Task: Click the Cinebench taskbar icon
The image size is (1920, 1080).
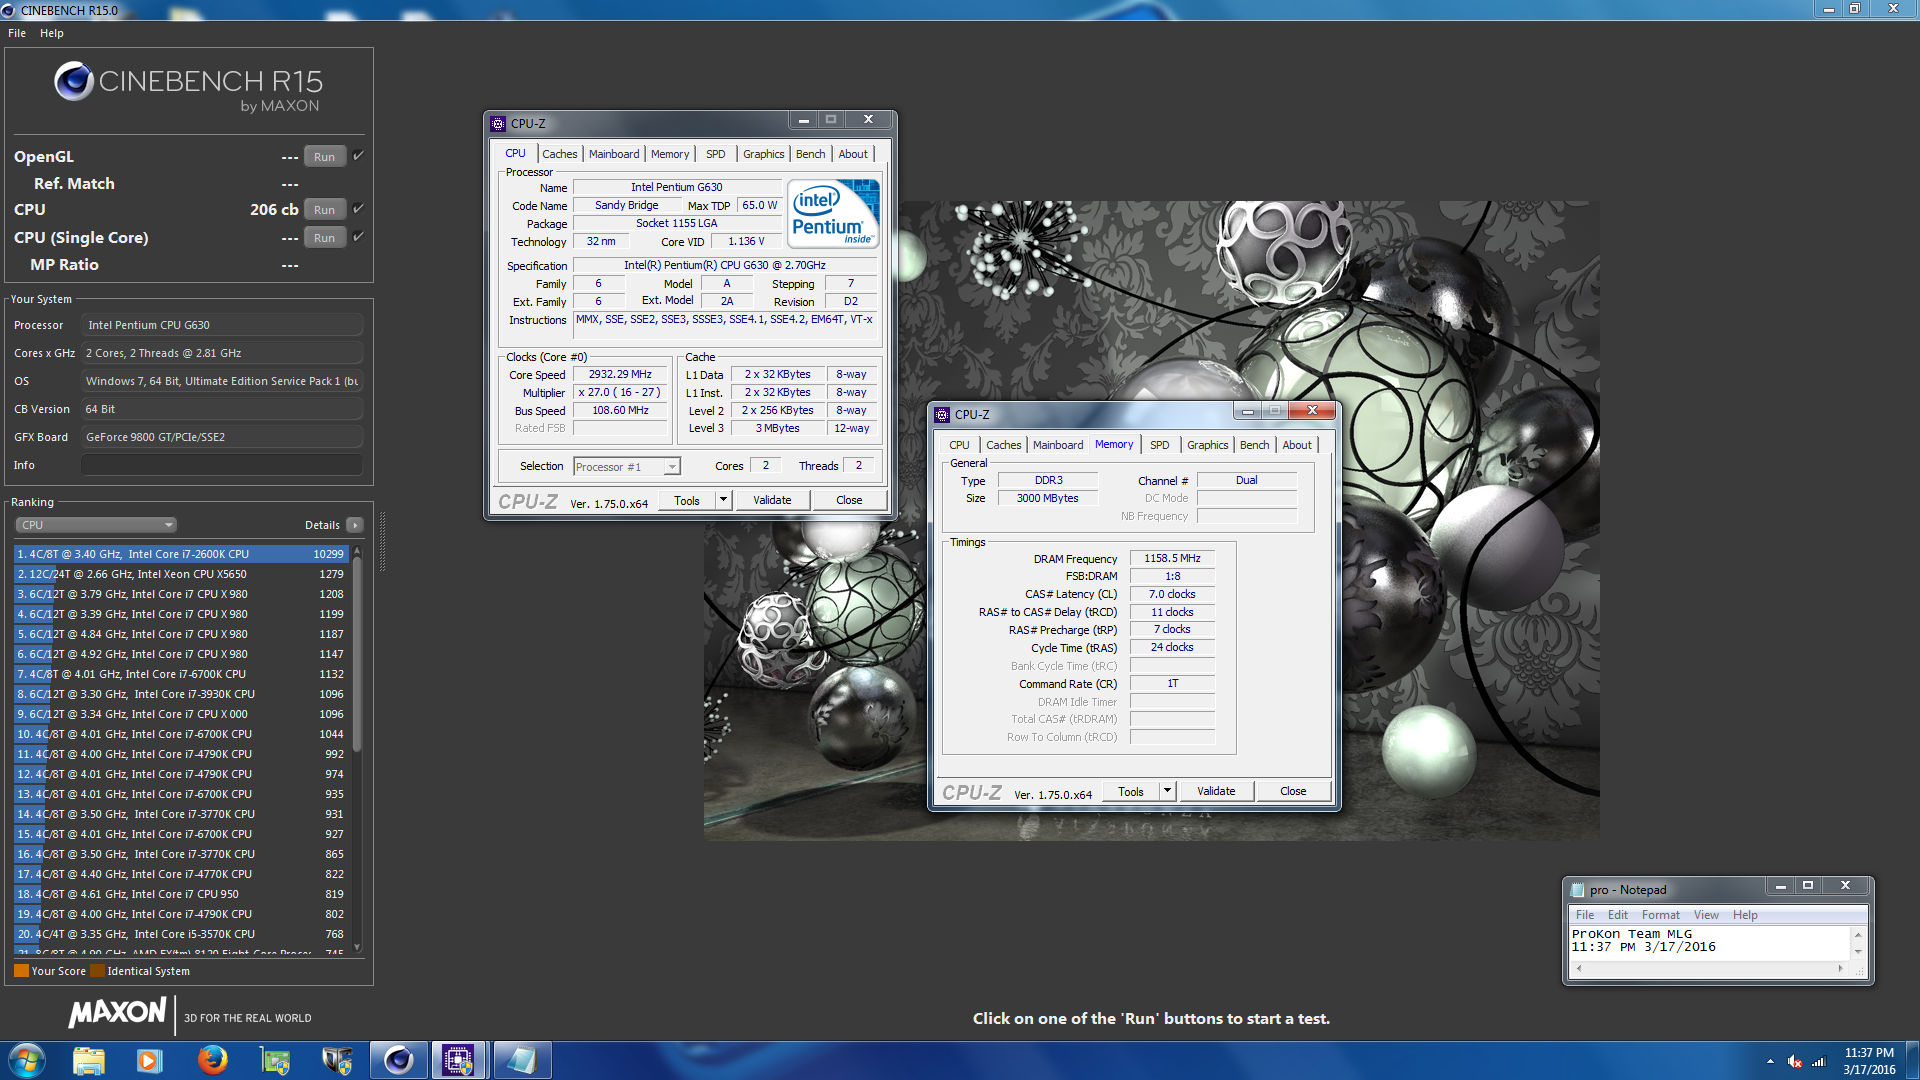Action: pyautogui.click(x=398, y=1060)
